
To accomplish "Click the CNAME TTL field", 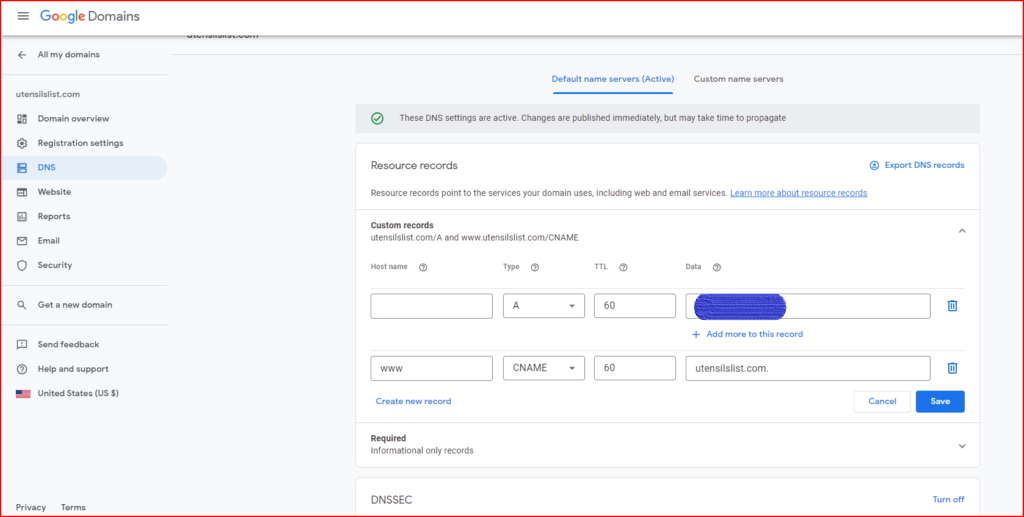I will coord(635,368).
